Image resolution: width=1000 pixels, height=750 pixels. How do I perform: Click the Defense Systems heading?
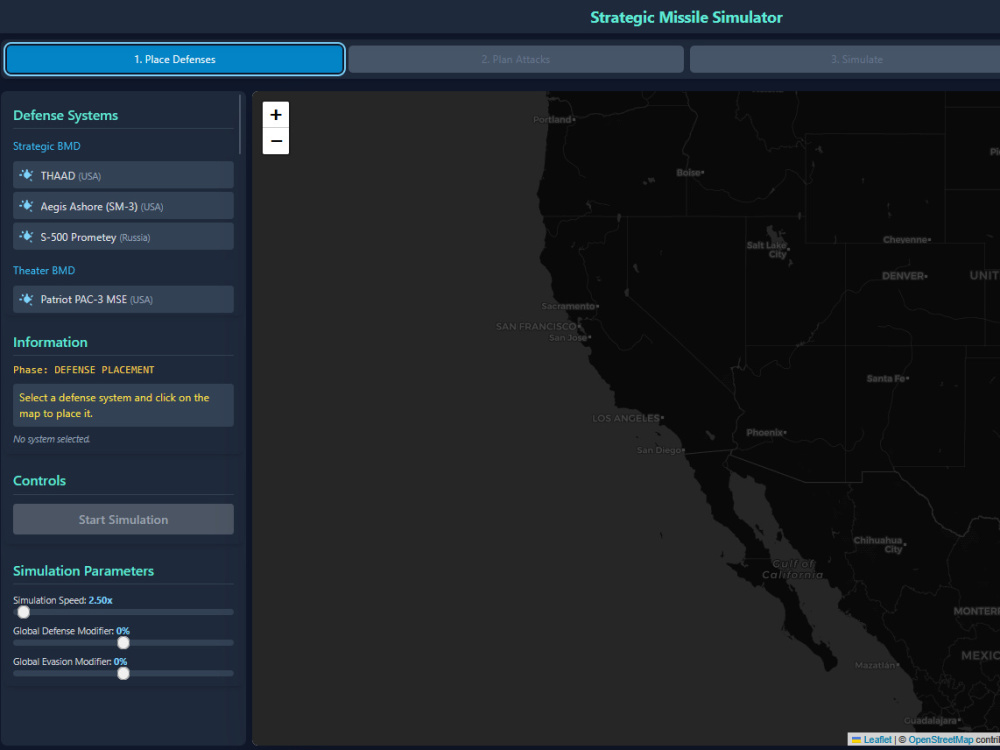66,115
